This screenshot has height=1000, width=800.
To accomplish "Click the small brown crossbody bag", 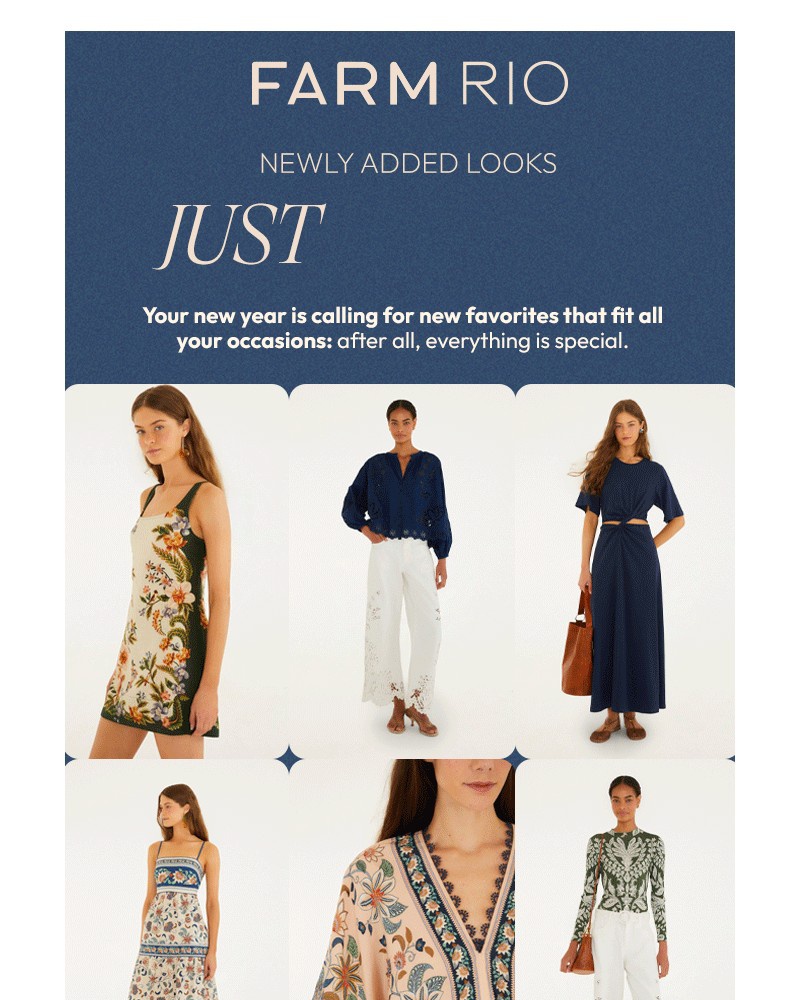I will coord(582,955).
